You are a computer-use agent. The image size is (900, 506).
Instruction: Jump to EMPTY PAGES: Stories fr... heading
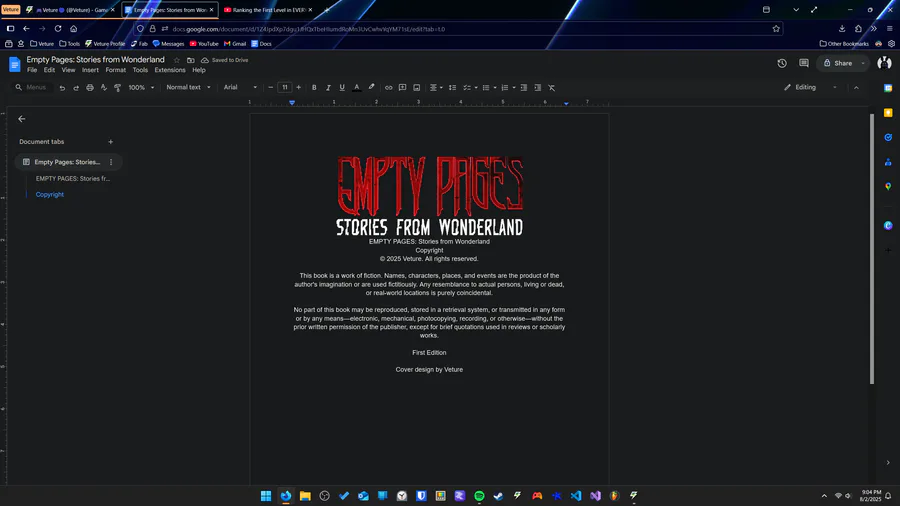73,178
